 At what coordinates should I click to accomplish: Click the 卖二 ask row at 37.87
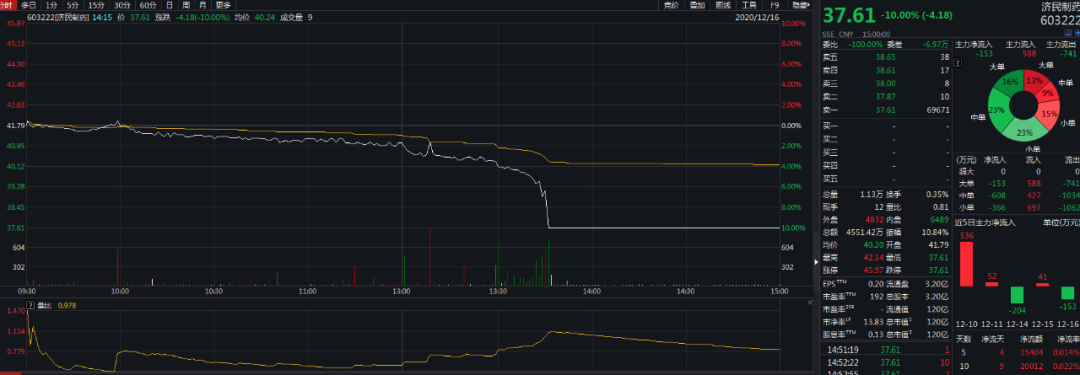886,97
